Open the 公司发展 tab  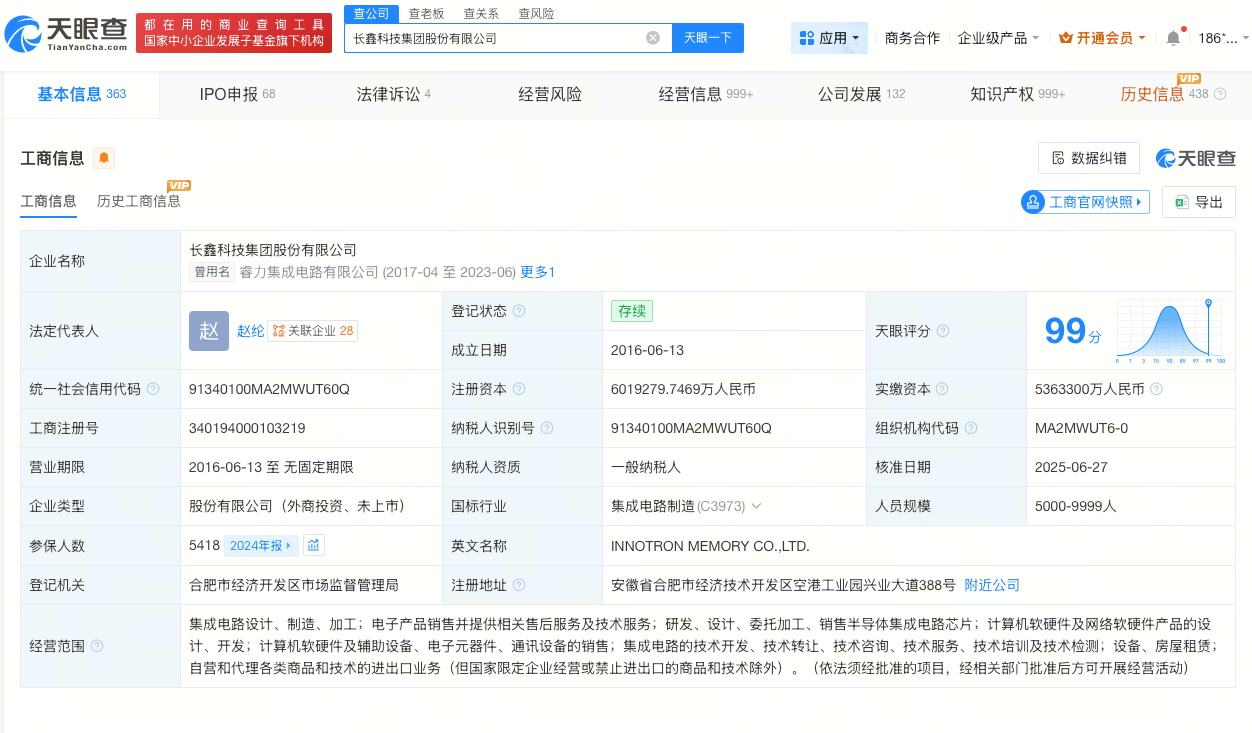point(861,94)
